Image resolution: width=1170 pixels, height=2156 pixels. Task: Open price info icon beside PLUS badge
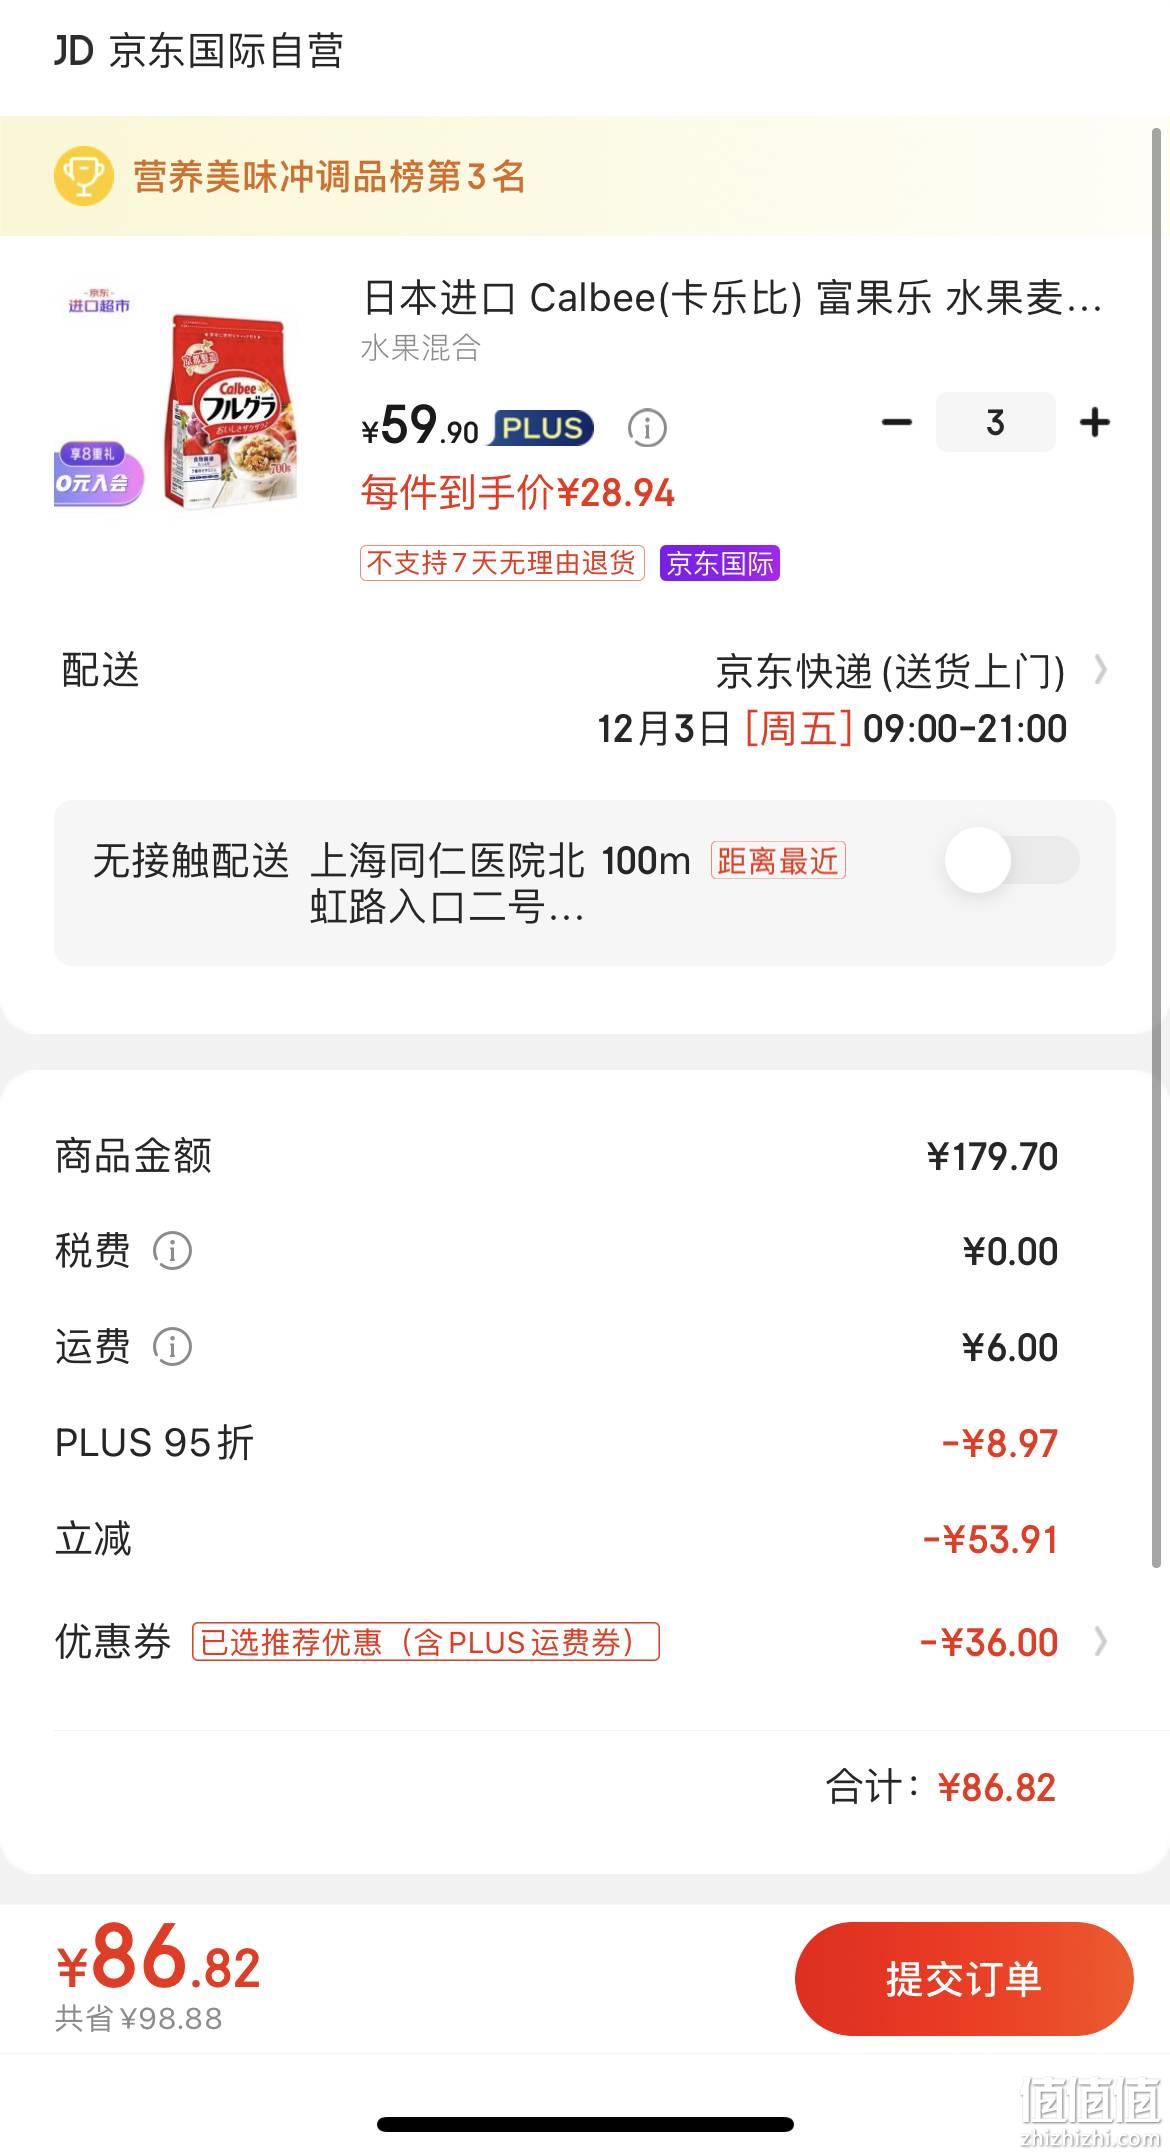647,428
